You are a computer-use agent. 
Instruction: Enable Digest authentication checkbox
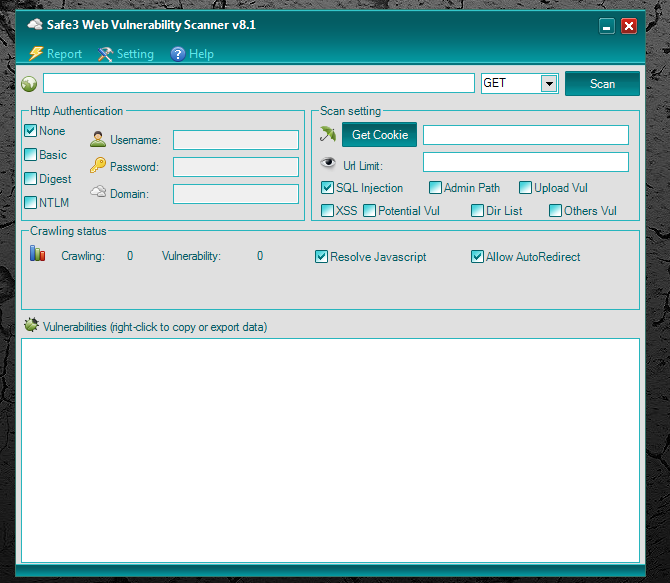click(x=30, y=179)
